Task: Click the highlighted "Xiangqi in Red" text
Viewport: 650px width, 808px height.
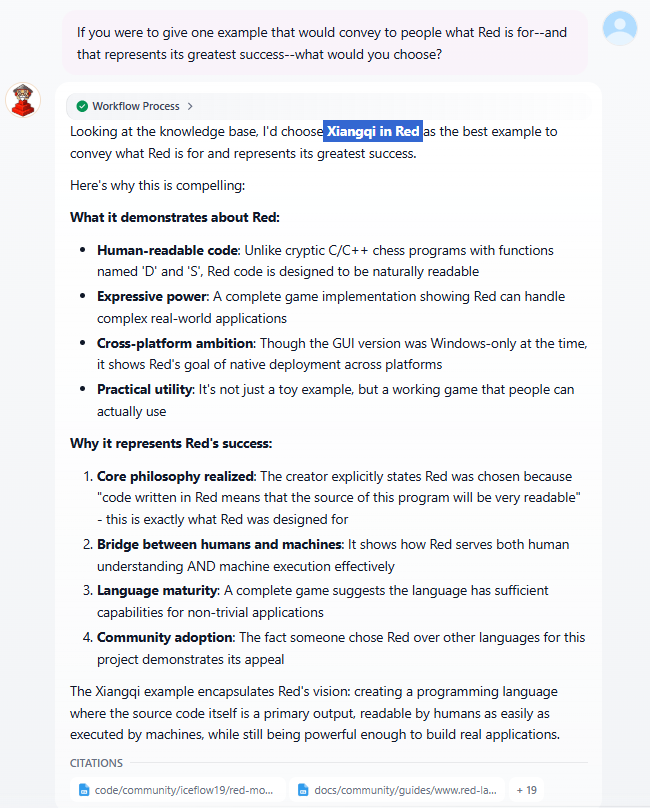Action: coord(373,131)
